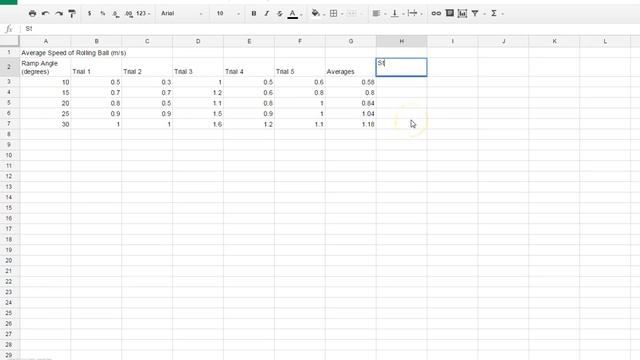Format as percent
Viewport: 640px width, 360px height.
[102, 13]
